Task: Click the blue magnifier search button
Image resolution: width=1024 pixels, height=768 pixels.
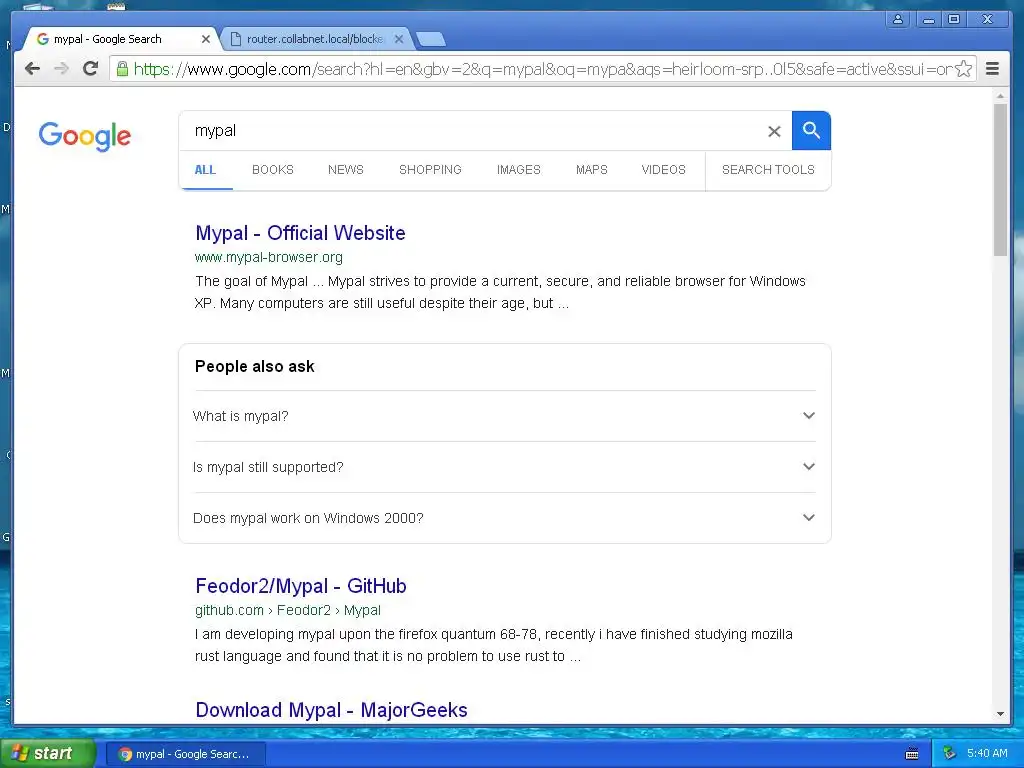Action: tap(811, 131)
